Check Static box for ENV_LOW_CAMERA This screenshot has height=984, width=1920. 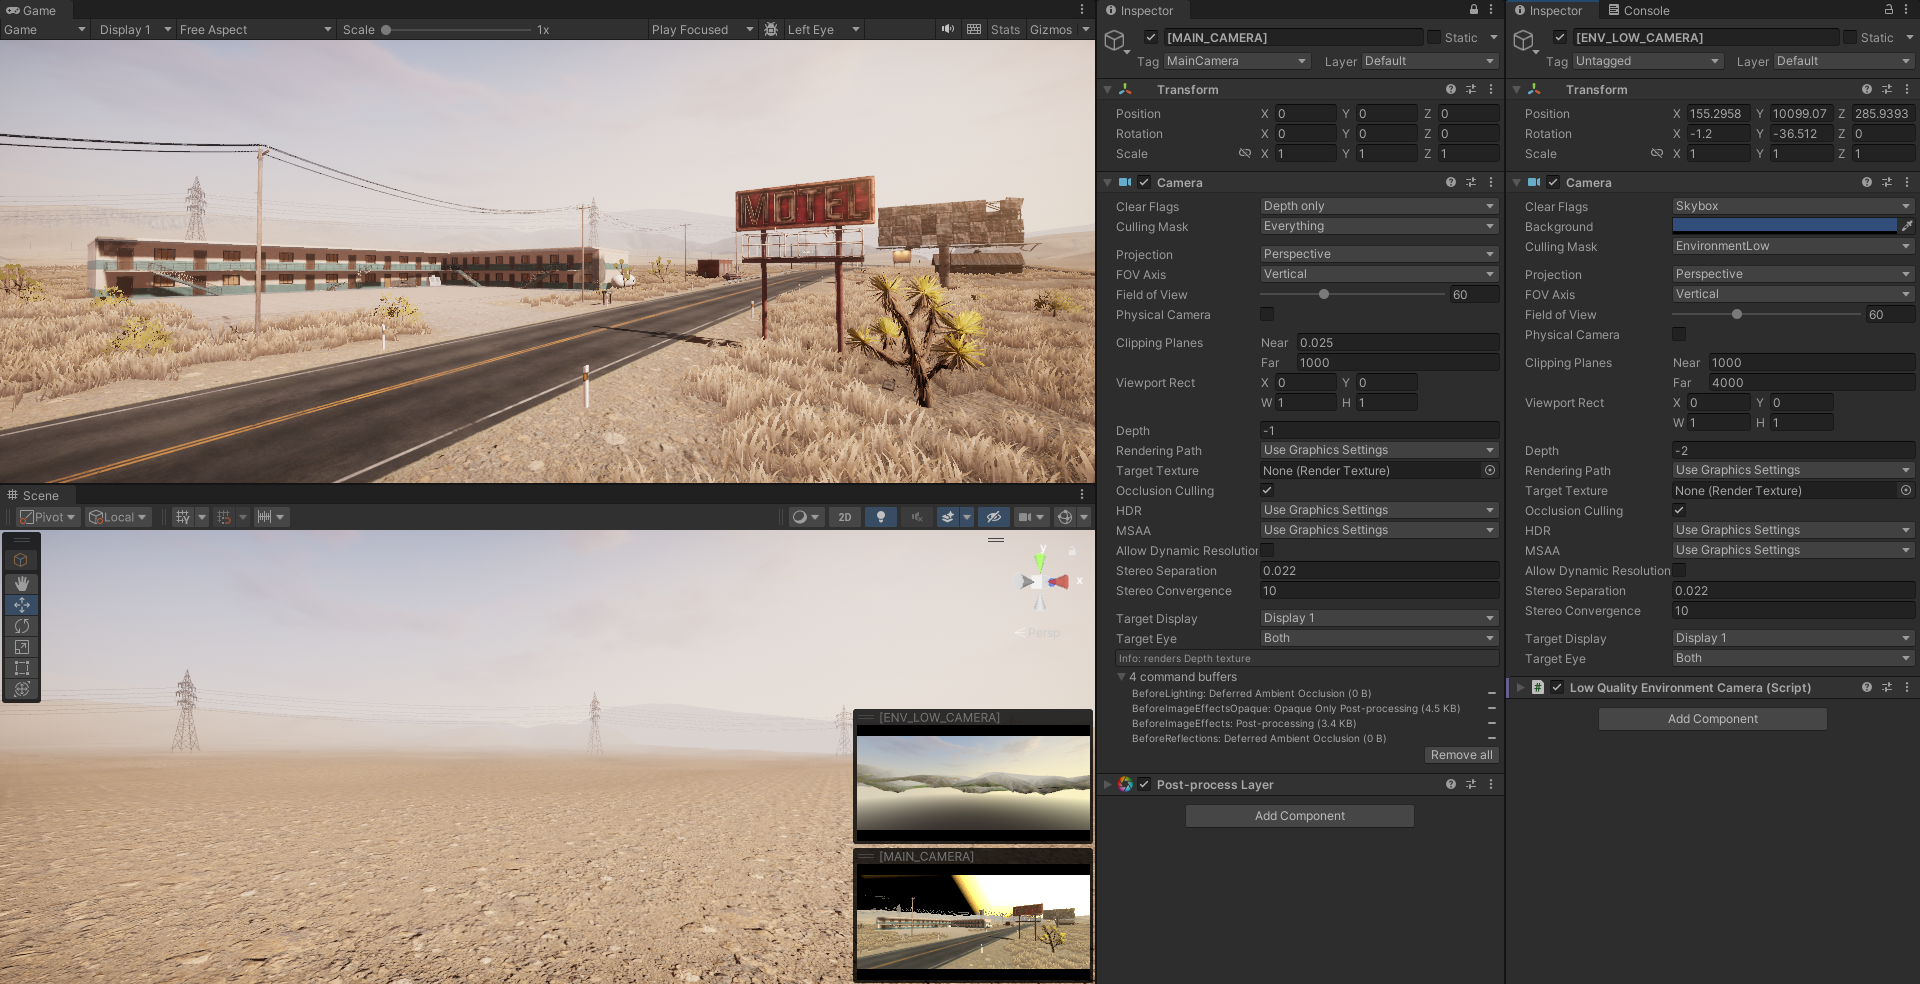(1850, 37)
